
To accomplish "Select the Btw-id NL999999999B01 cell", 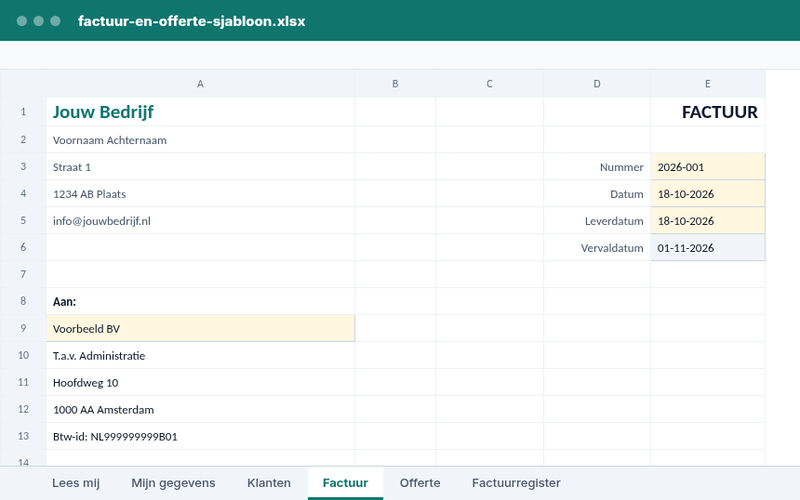I will [201, 437].
